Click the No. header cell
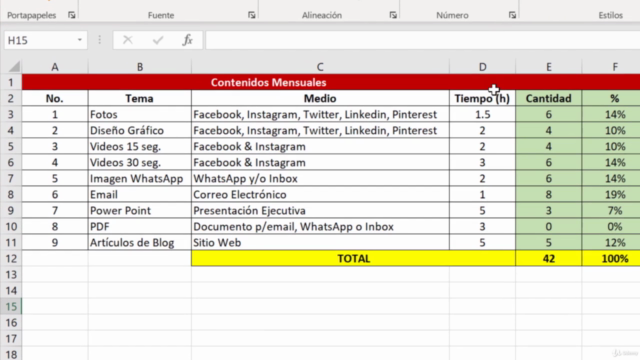 click(55, 98)
